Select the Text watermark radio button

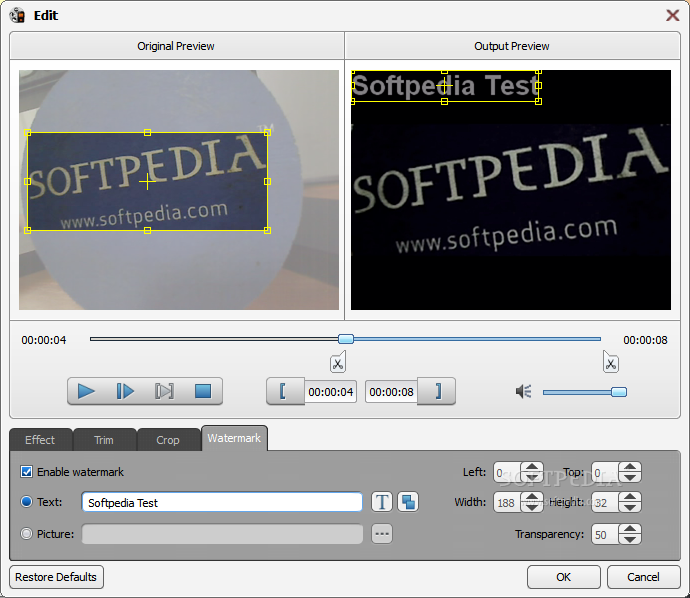point(26,502)
